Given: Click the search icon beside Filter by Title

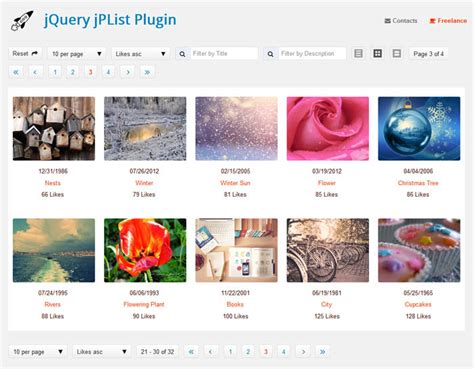Looking at the screenshot, I should coord(182,54).
